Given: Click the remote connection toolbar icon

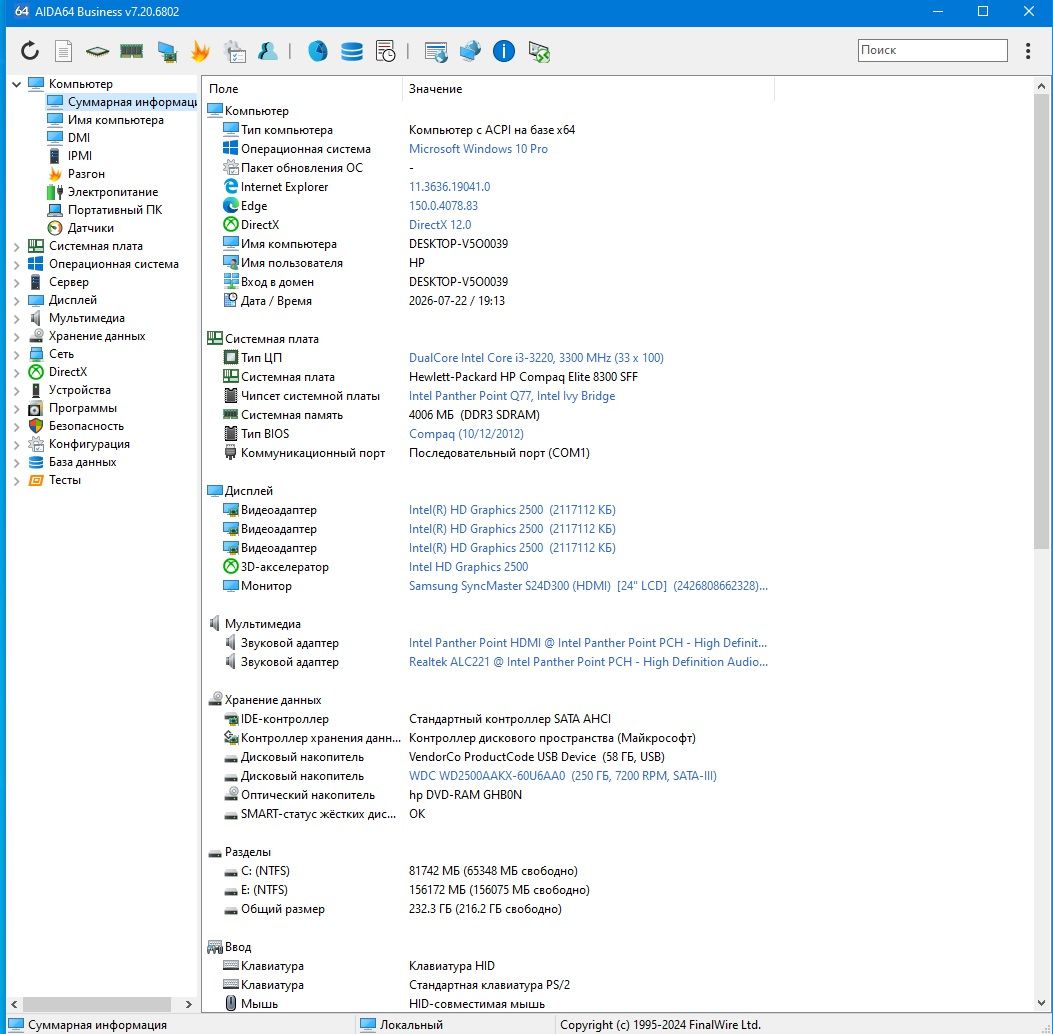Looking at the screenshot, I should [x=539, y=52].
